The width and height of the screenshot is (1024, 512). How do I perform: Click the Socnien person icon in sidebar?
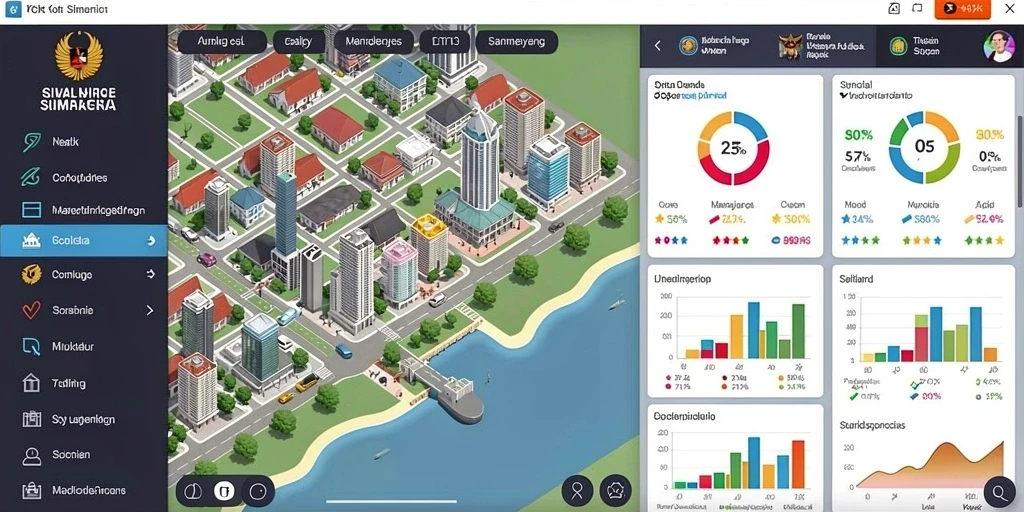31,455
